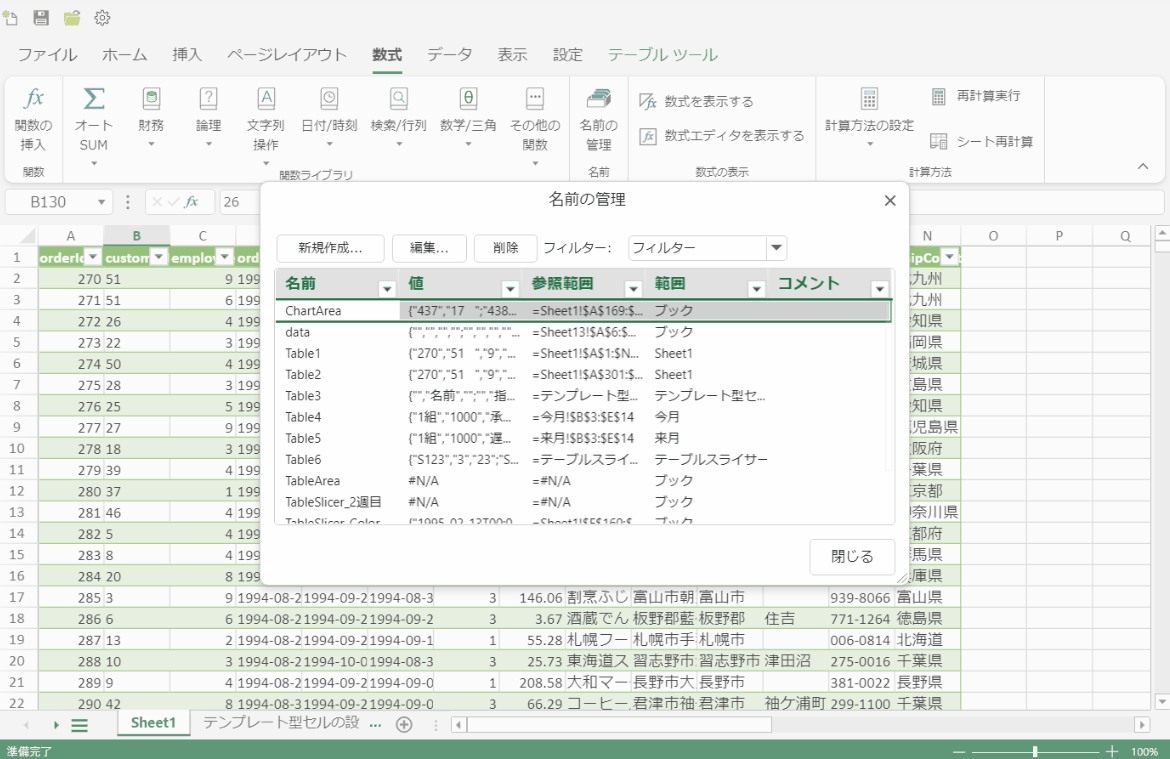Image resolution: width=1170 pixels, height=759 pixels.
Task: Click vertical scrollbar down arrow of sheet
Action: 1162,702
